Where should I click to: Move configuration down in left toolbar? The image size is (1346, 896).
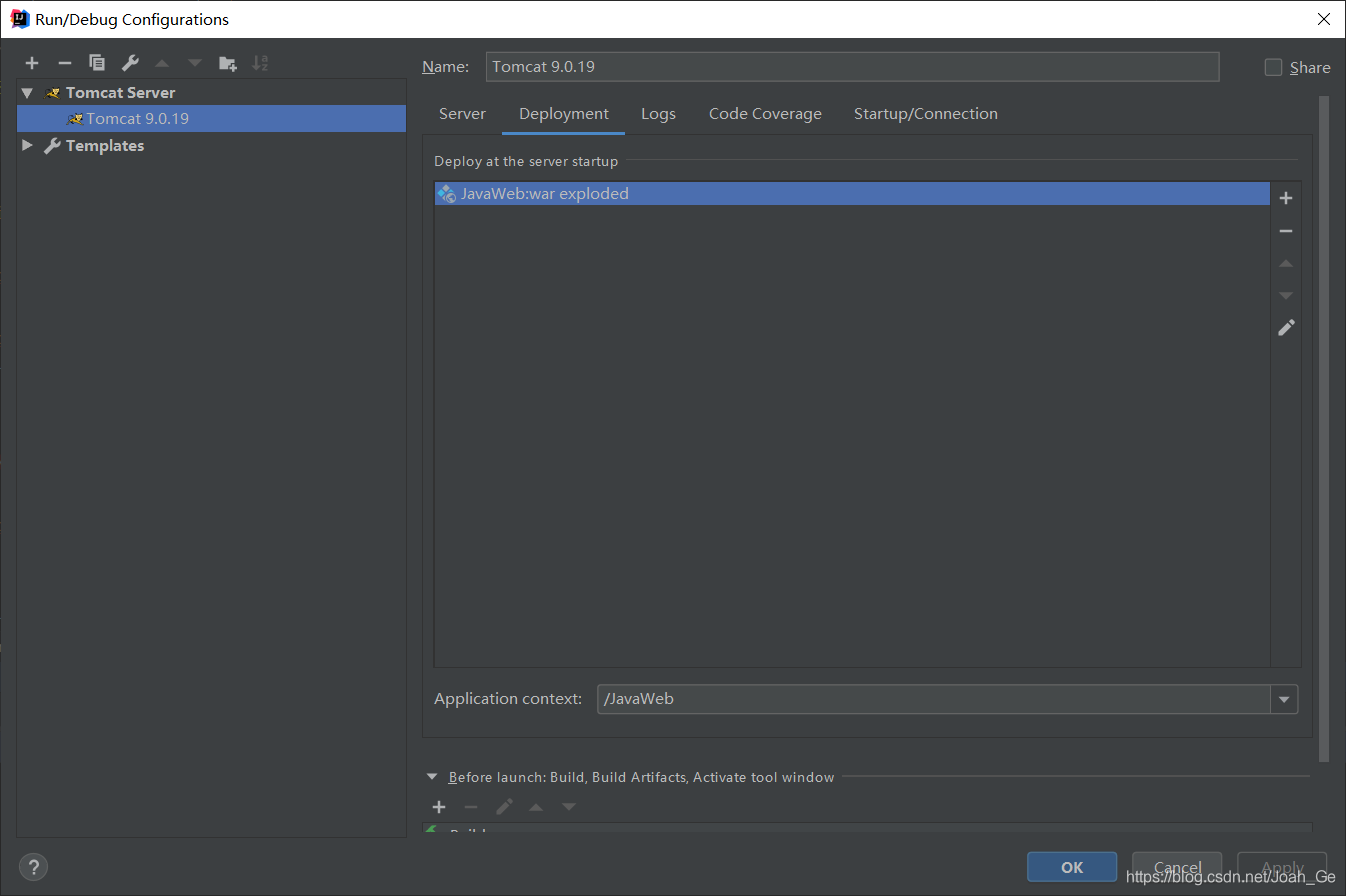click(195, 63)
